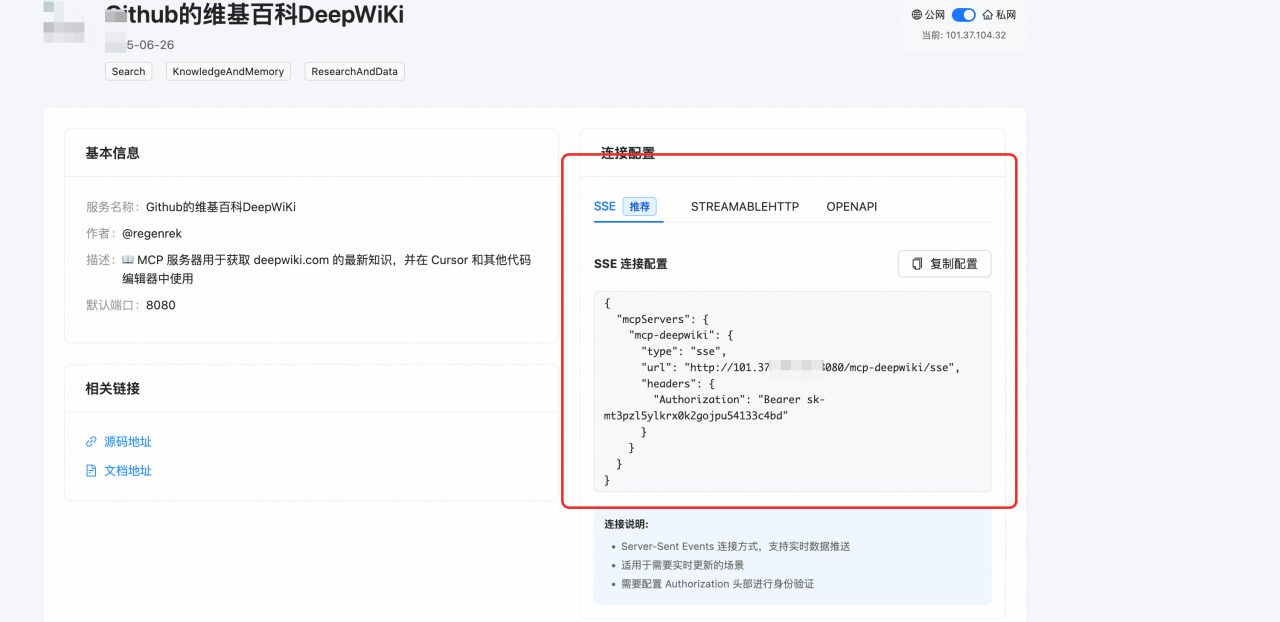
Task: Click the globe icon next to 公网
Action: pos(917,15)
